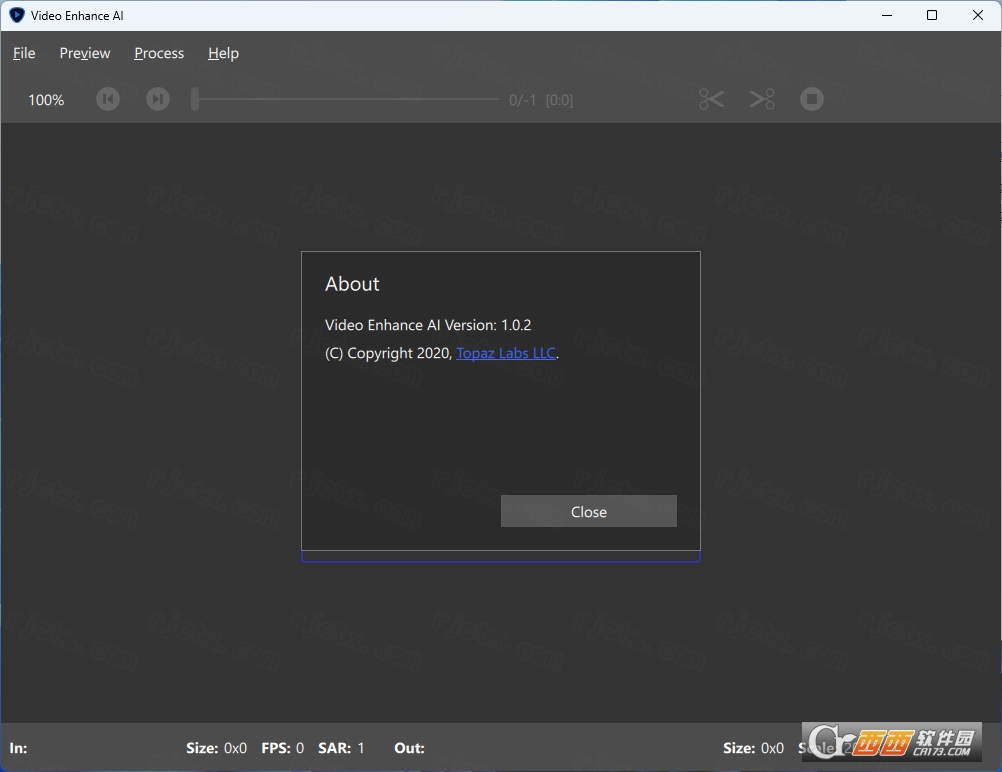This screenshot has height=772, width=1002.
Task: Click the stop processing icon
Action: click(x=812, y=99)
